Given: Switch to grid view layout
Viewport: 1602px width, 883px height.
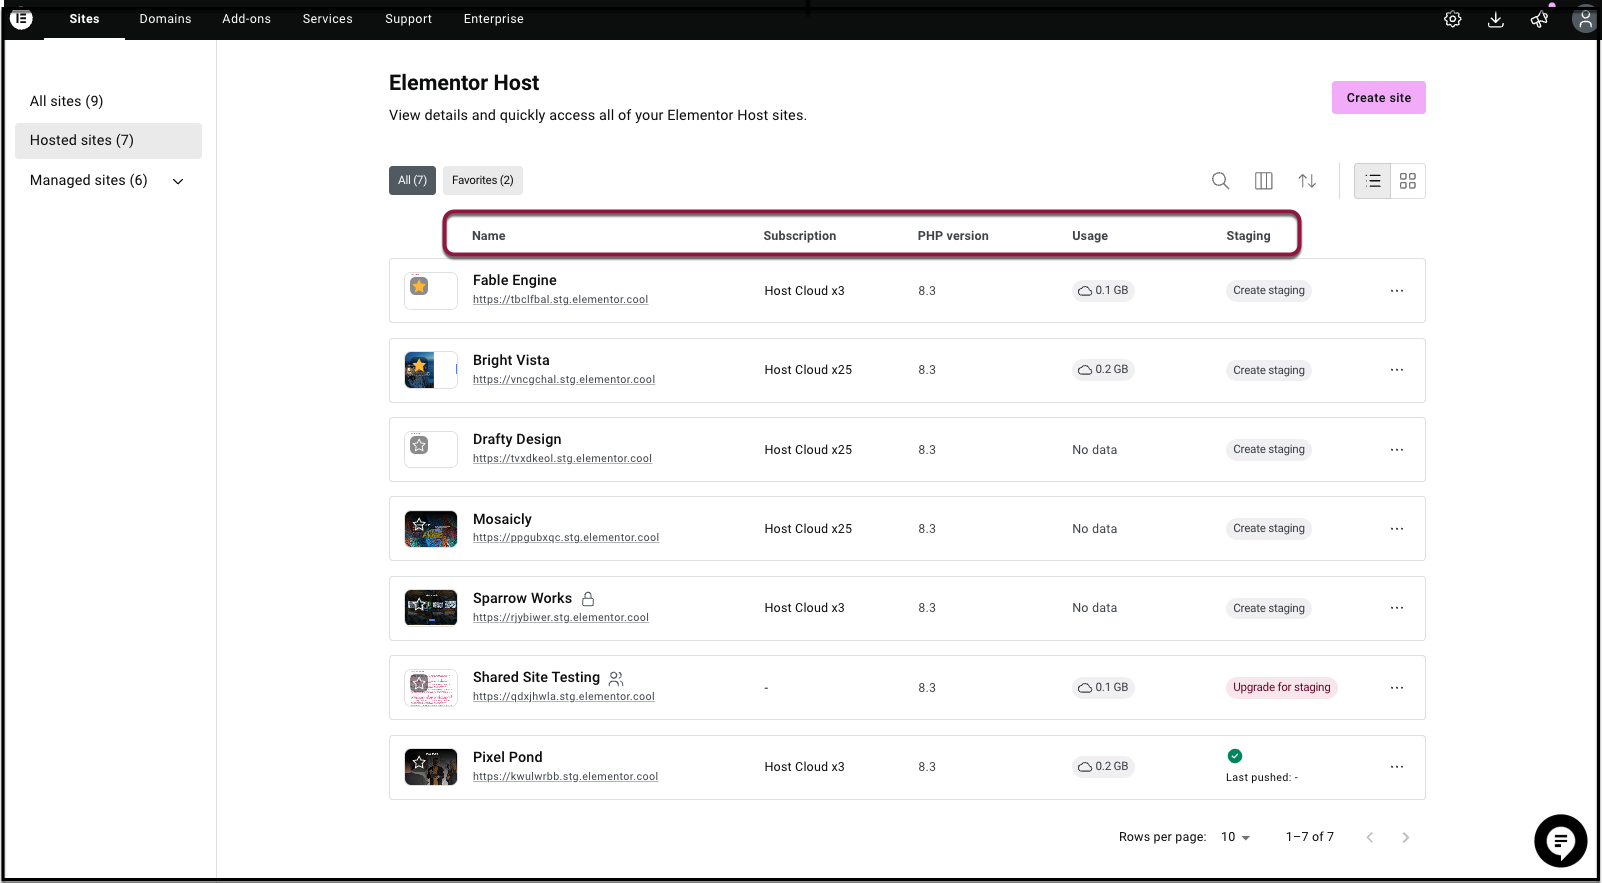Looking at the screenshot, I should 1408,181.
